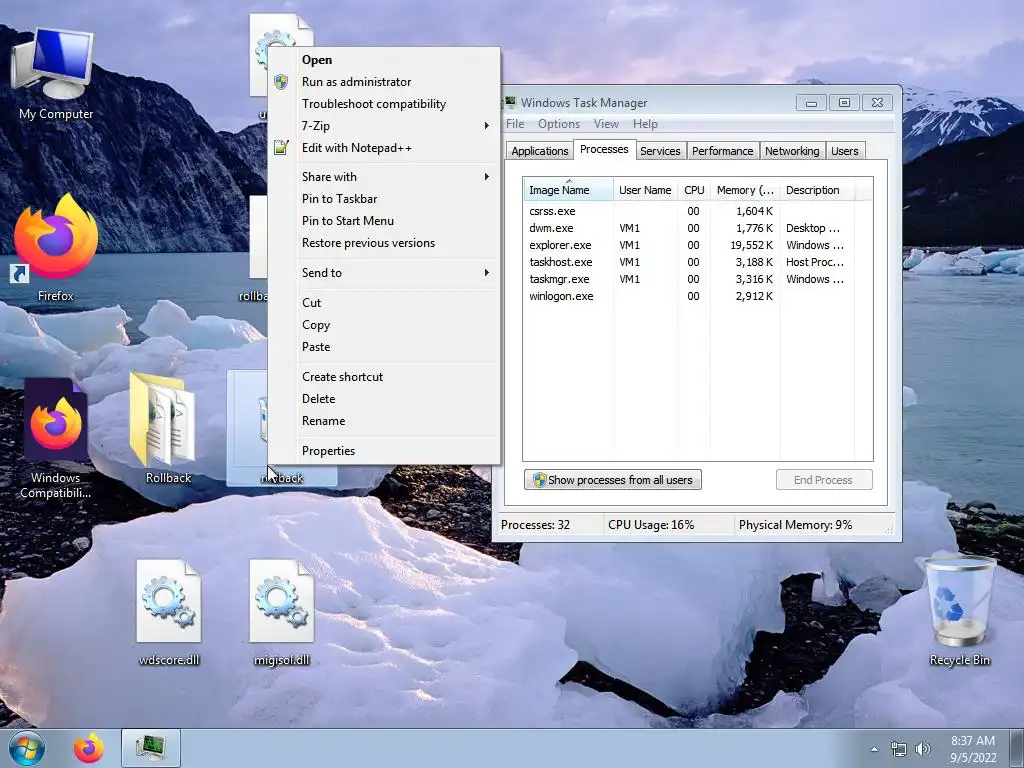Switch to the Services tab
Screen dimensions: 1024x768
660,151
